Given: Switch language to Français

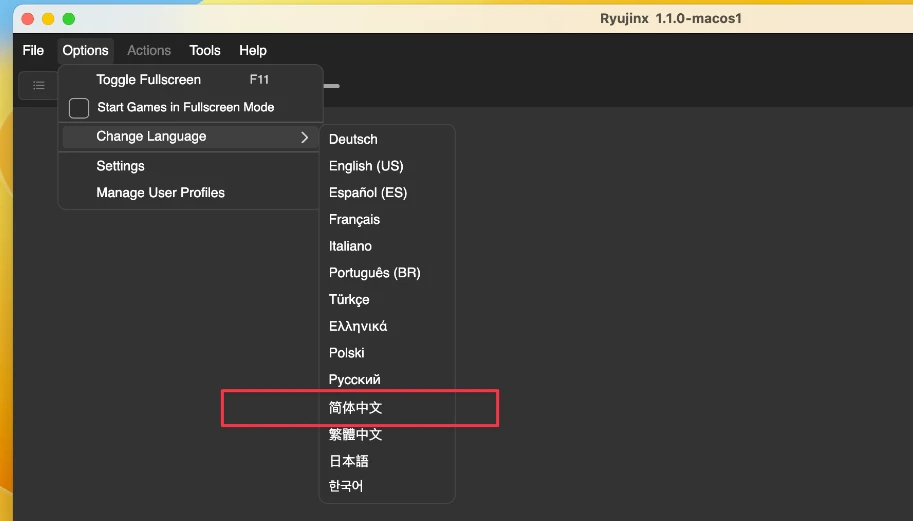Looking at the screenshot, I should pos(387,219).
